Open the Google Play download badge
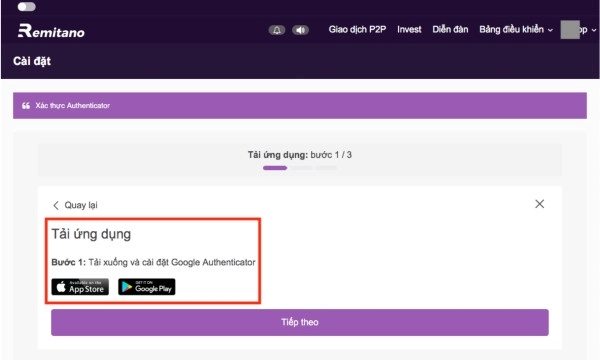This screenshot has width=600, height=360. coord(147,287)
